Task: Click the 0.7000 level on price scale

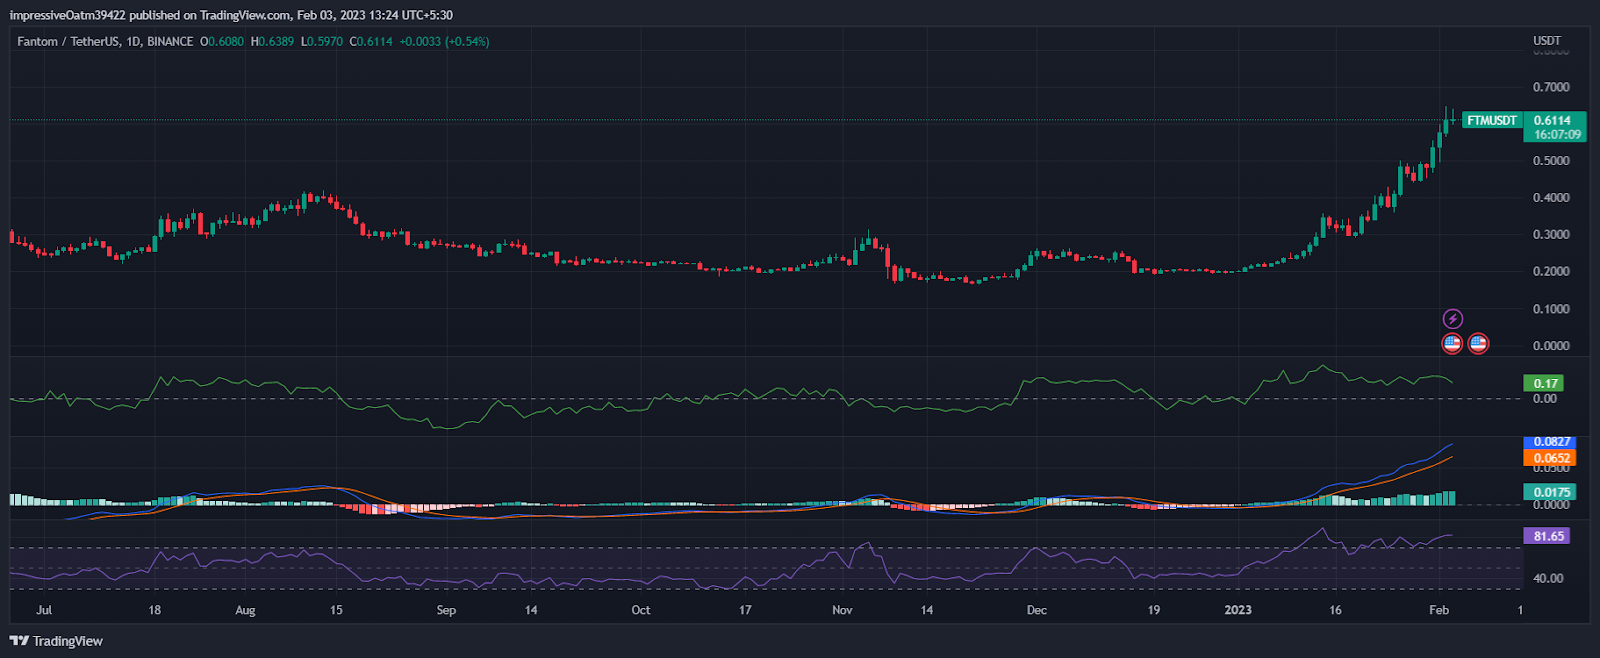Action: point(1551,87)
